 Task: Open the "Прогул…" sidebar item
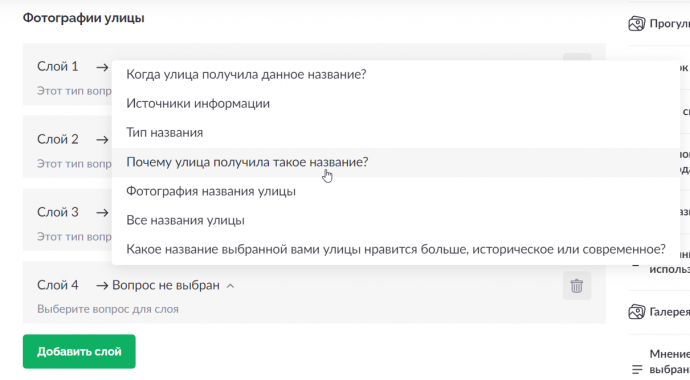[659, 23]
